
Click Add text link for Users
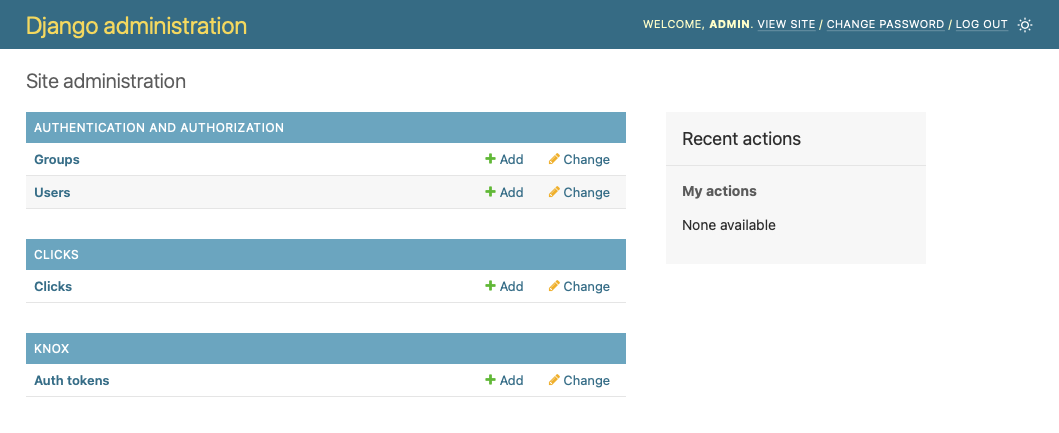(x=511, y=193)
